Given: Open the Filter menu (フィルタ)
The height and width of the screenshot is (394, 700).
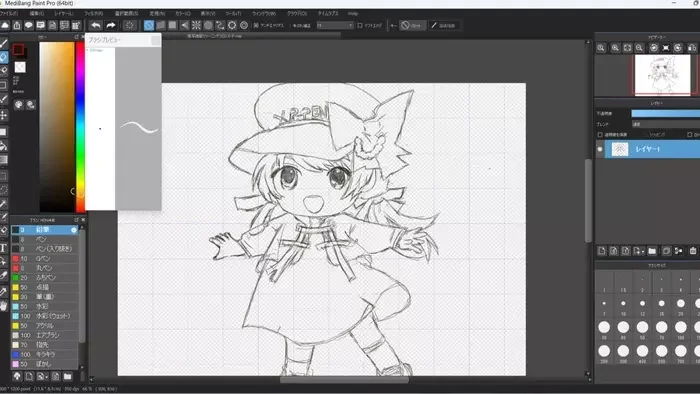Looking at the screenshot, I should click(94, 14).
